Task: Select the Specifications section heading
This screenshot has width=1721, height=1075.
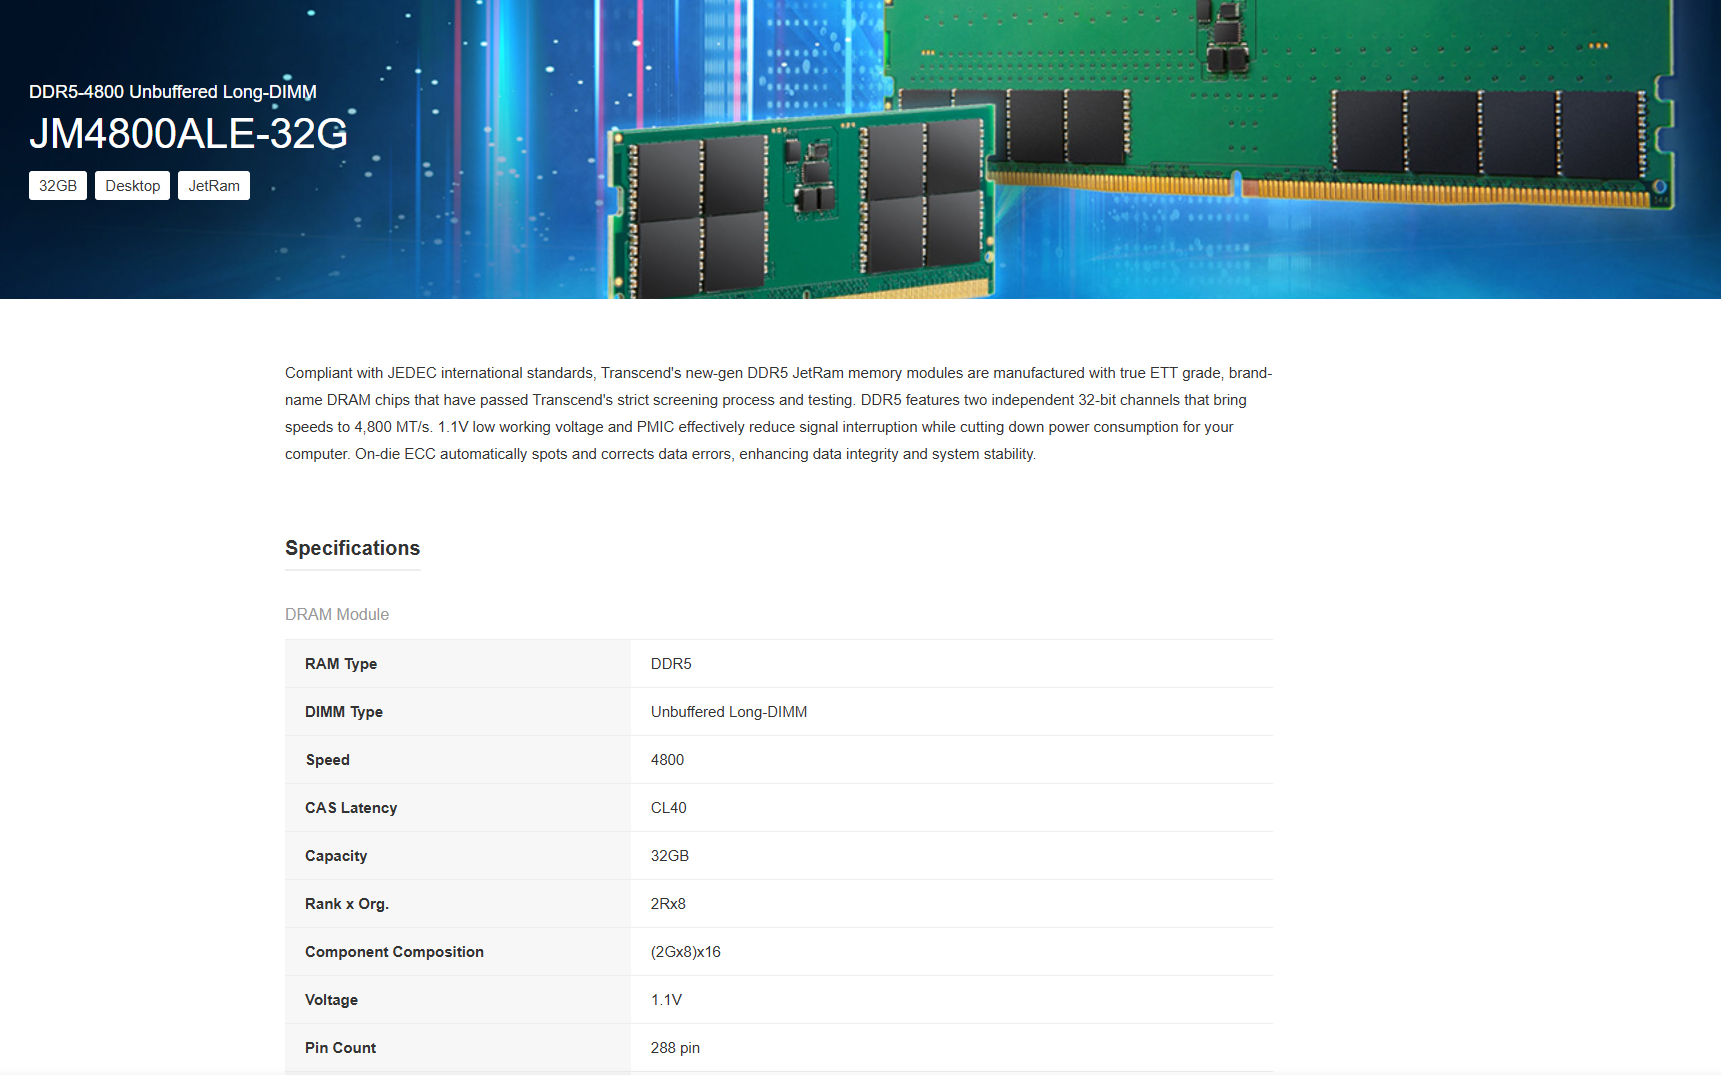Action: pyautogui.click(x=352, y=548)
